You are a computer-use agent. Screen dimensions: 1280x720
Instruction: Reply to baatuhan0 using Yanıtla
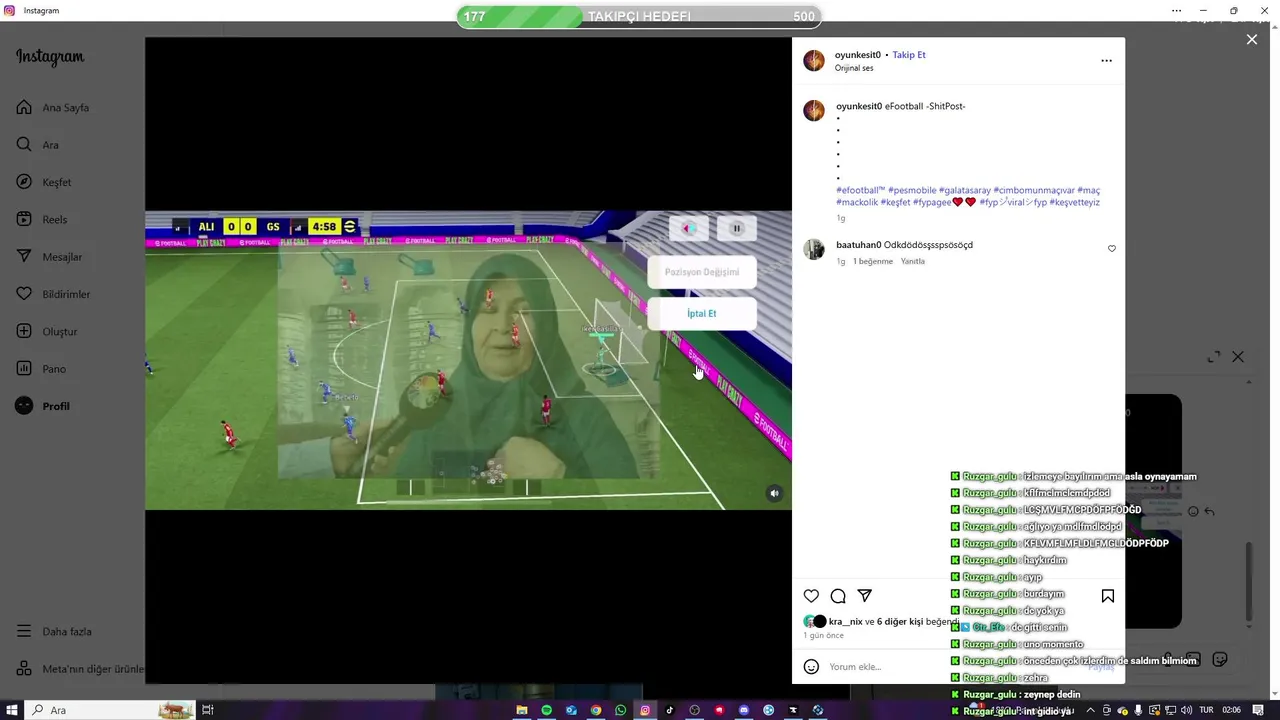click(913, 261)
